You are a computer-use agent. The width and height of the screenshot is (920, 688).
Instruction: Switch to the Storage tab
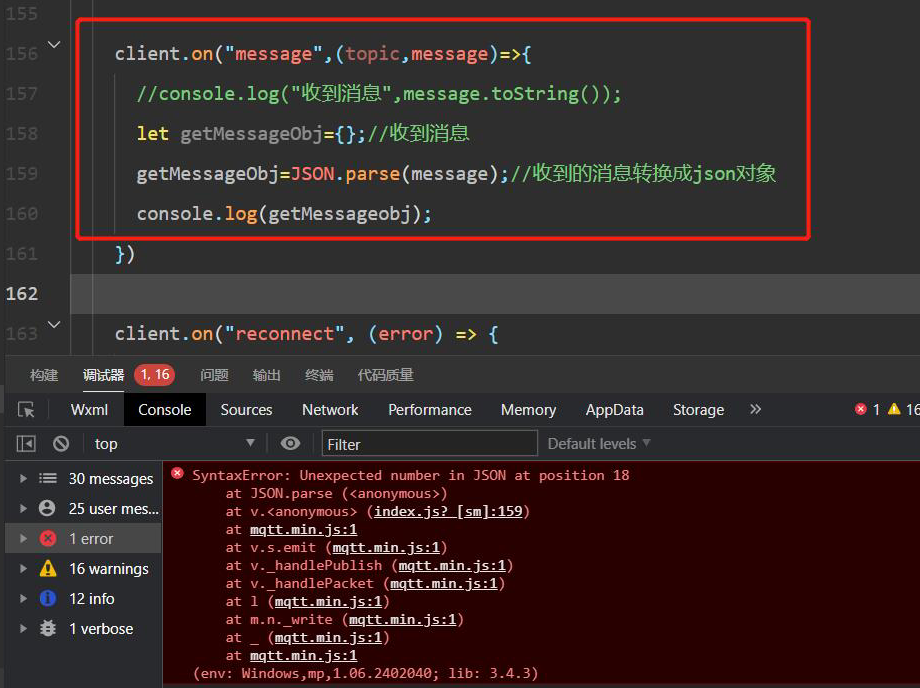(x=698, y=409)
